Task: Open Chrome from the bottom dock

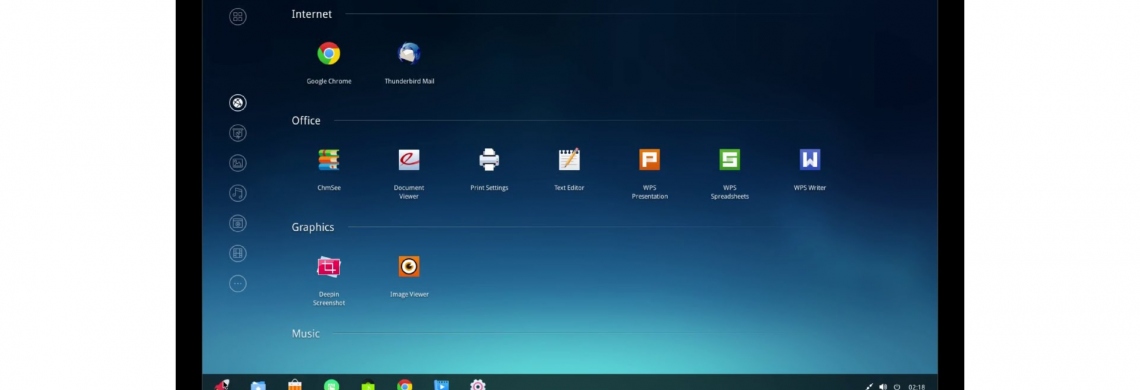Action: pos(405,385)
